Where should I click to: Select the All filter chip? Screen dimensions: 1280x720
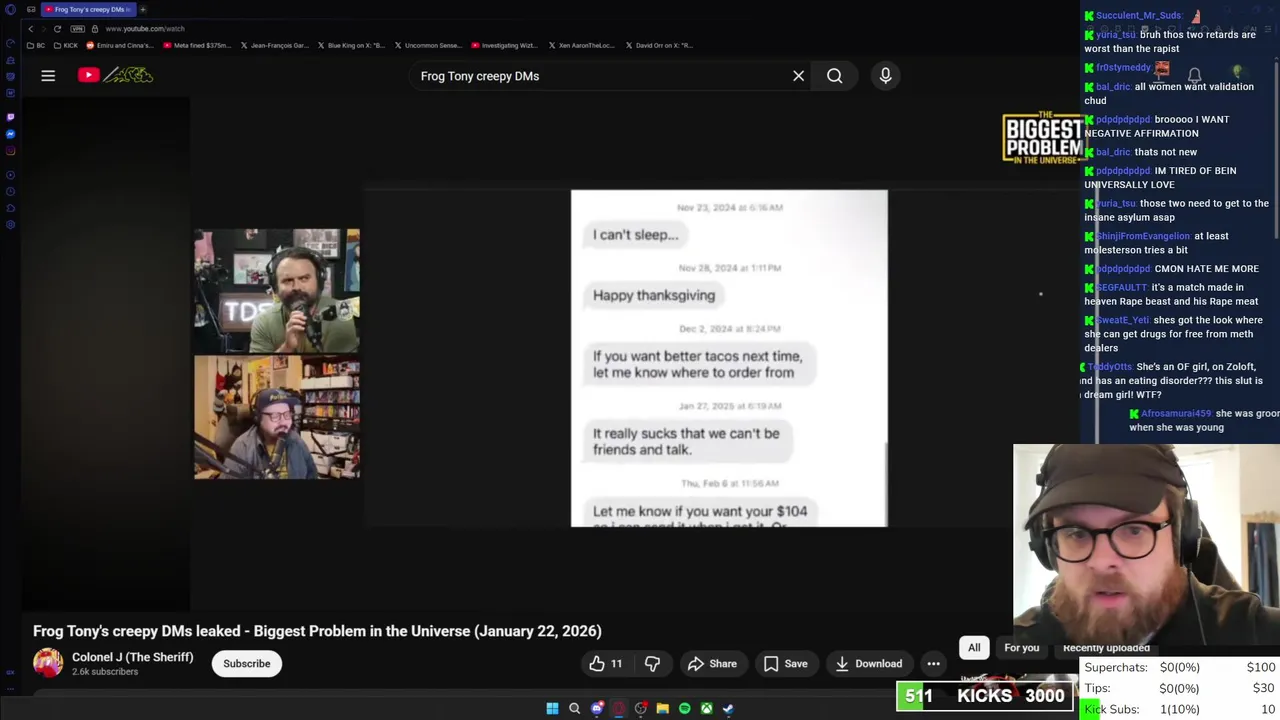(974, 648)
